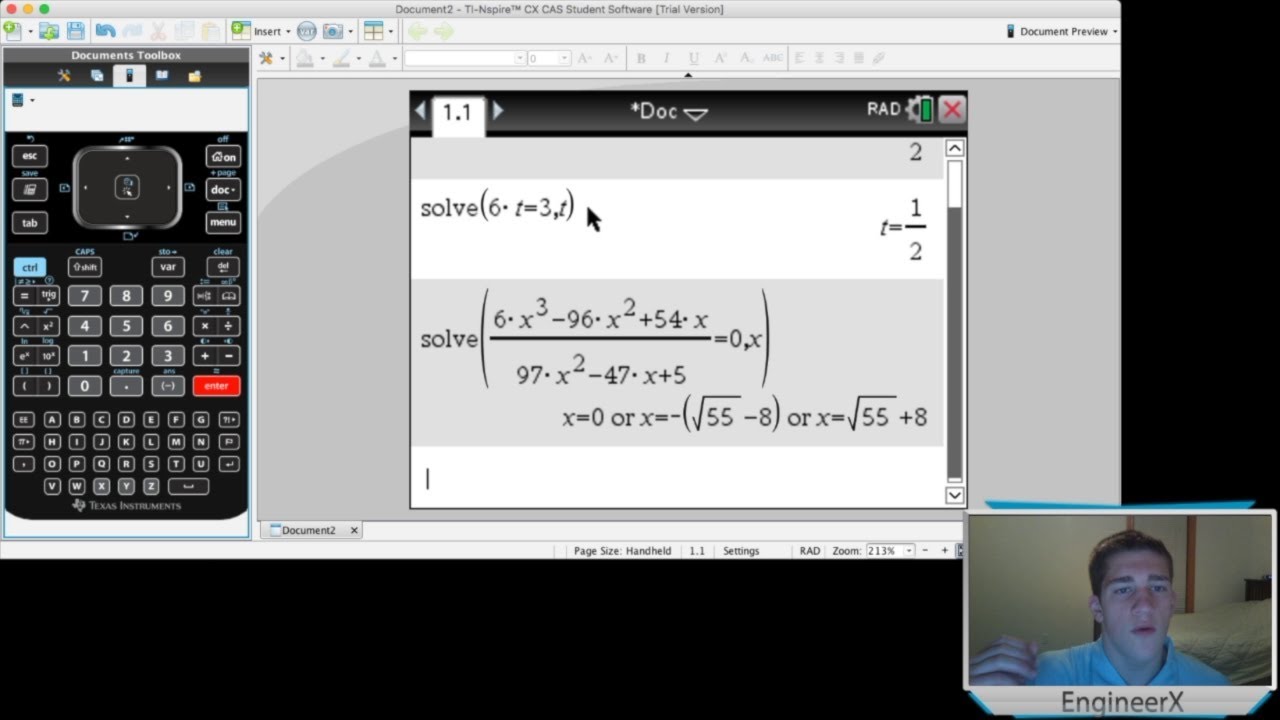Click the letter X key

pos(102,486)
